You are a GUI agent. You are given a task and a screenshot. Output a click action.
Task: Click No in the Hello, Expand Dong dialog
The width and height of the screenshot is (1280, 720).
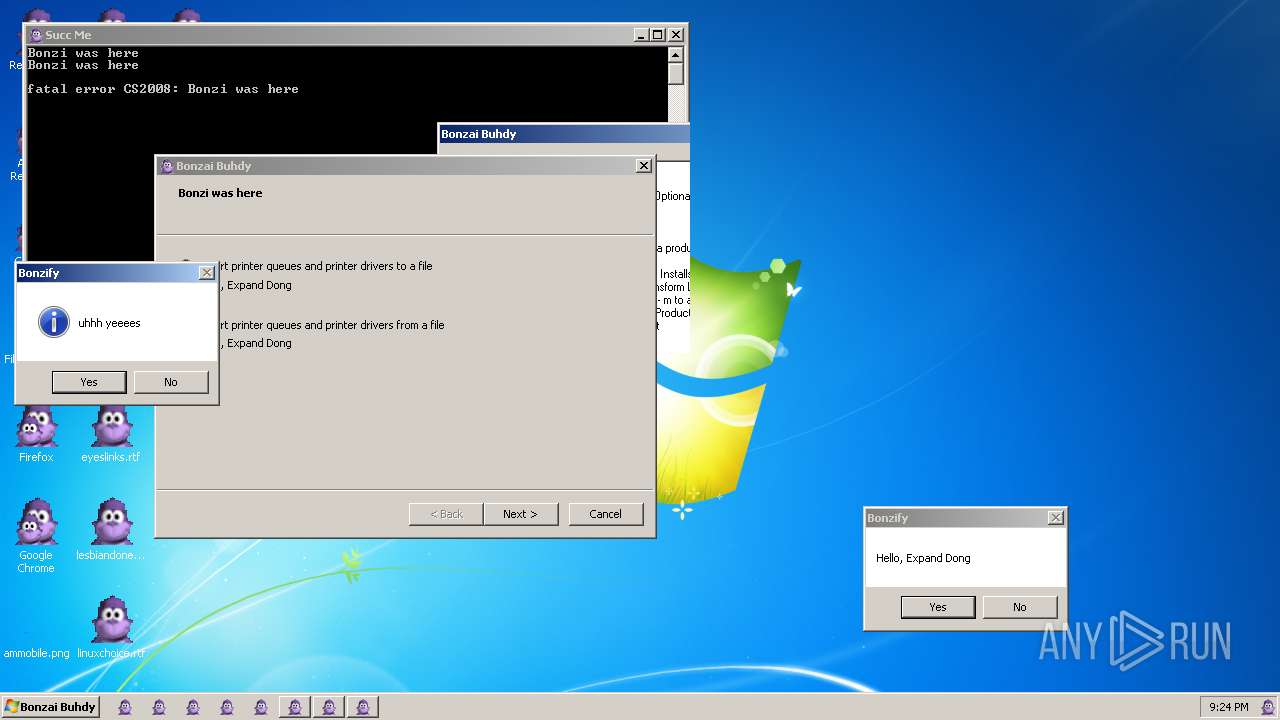[1020, 607]
